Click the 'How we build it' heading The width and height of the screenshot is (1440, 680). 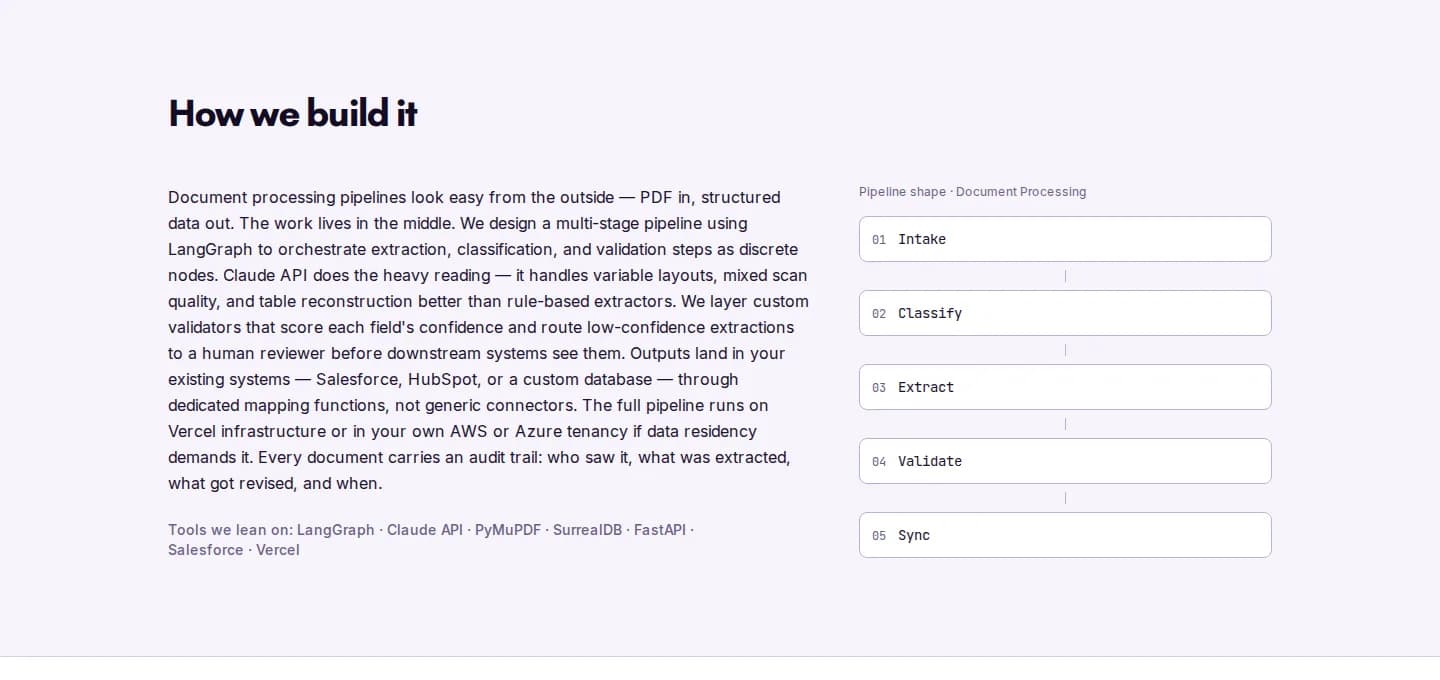(293, 113)
